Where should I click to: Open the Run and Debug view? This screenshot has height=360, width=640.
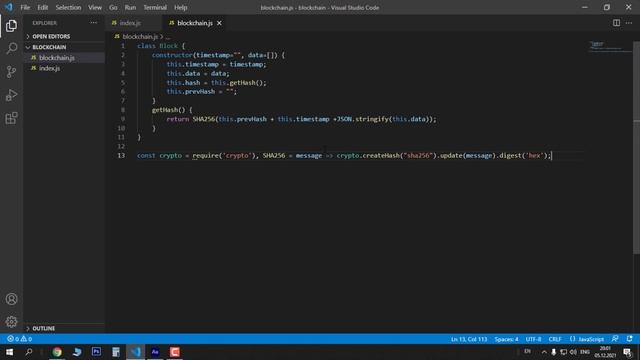[11, 95]
